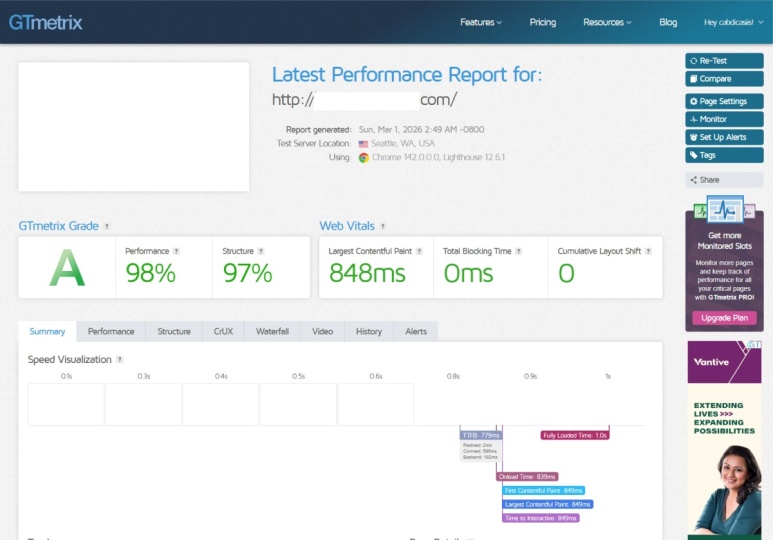Switch to the History tab
This screenshot has width=773, height=540.
[x=369, y=331]
